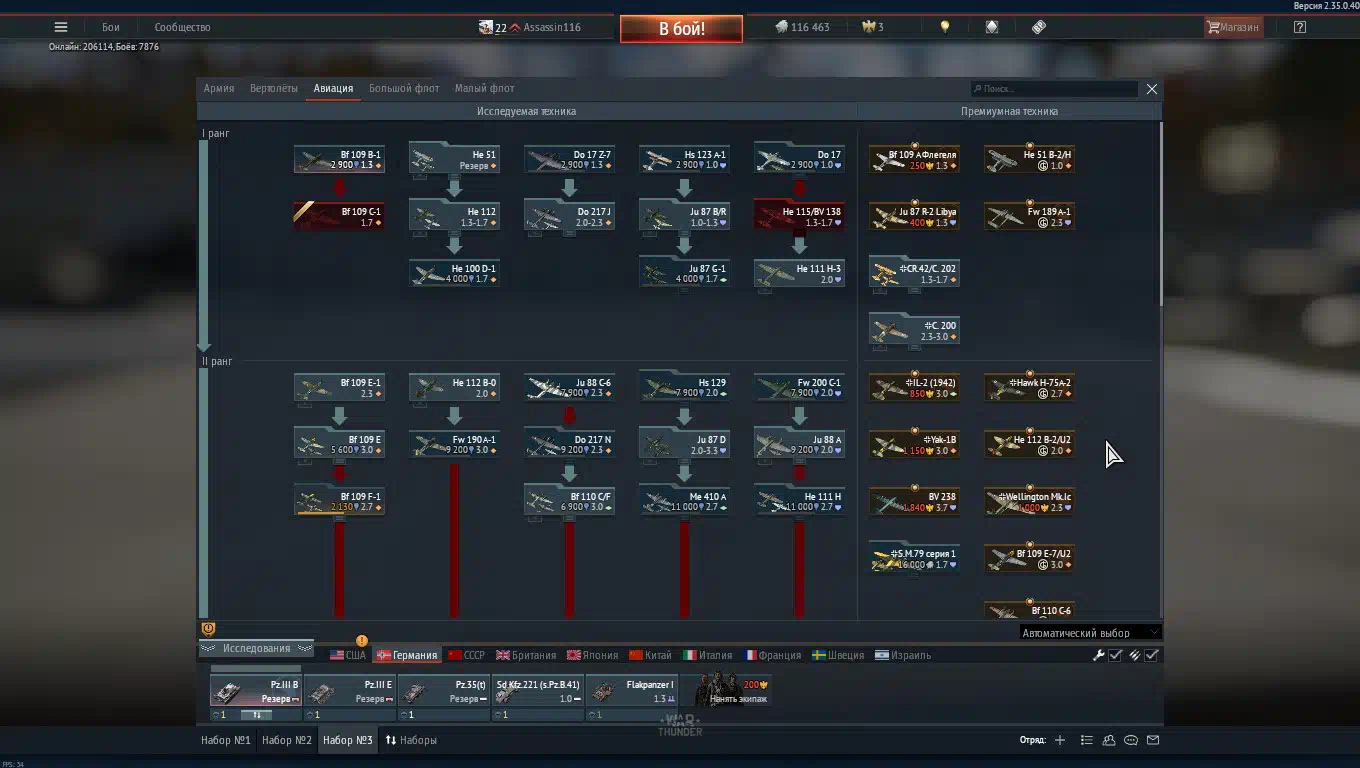Switch to crew preset Набор №1
This screenshot has width=1360, height=768.
[226, 740]
